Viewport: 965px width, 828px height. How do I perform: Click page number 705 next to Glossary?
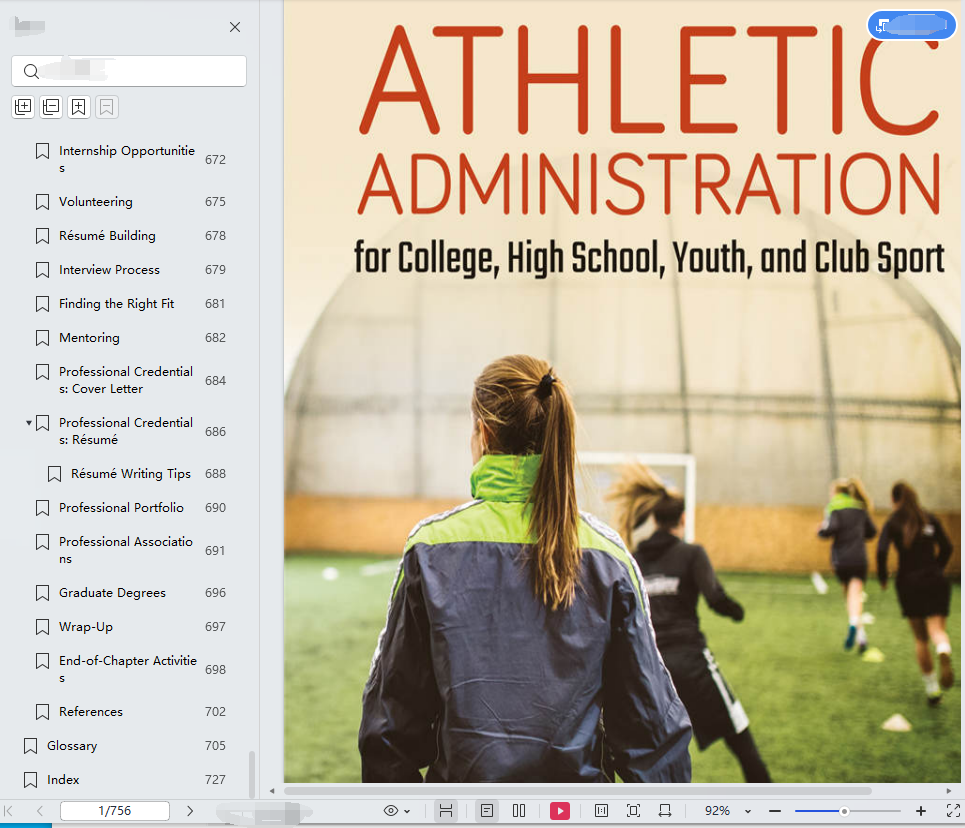click(215, 746)
